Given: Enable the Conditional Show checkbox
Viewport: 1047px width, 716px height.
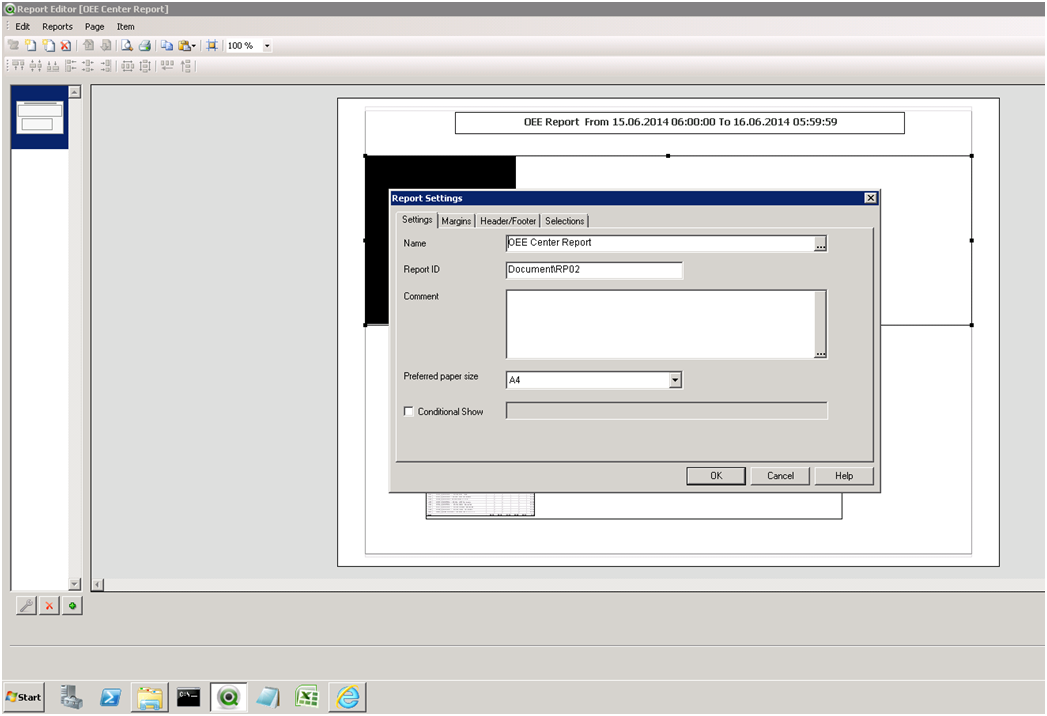Looking at the screenshot, I should point(408,411).
